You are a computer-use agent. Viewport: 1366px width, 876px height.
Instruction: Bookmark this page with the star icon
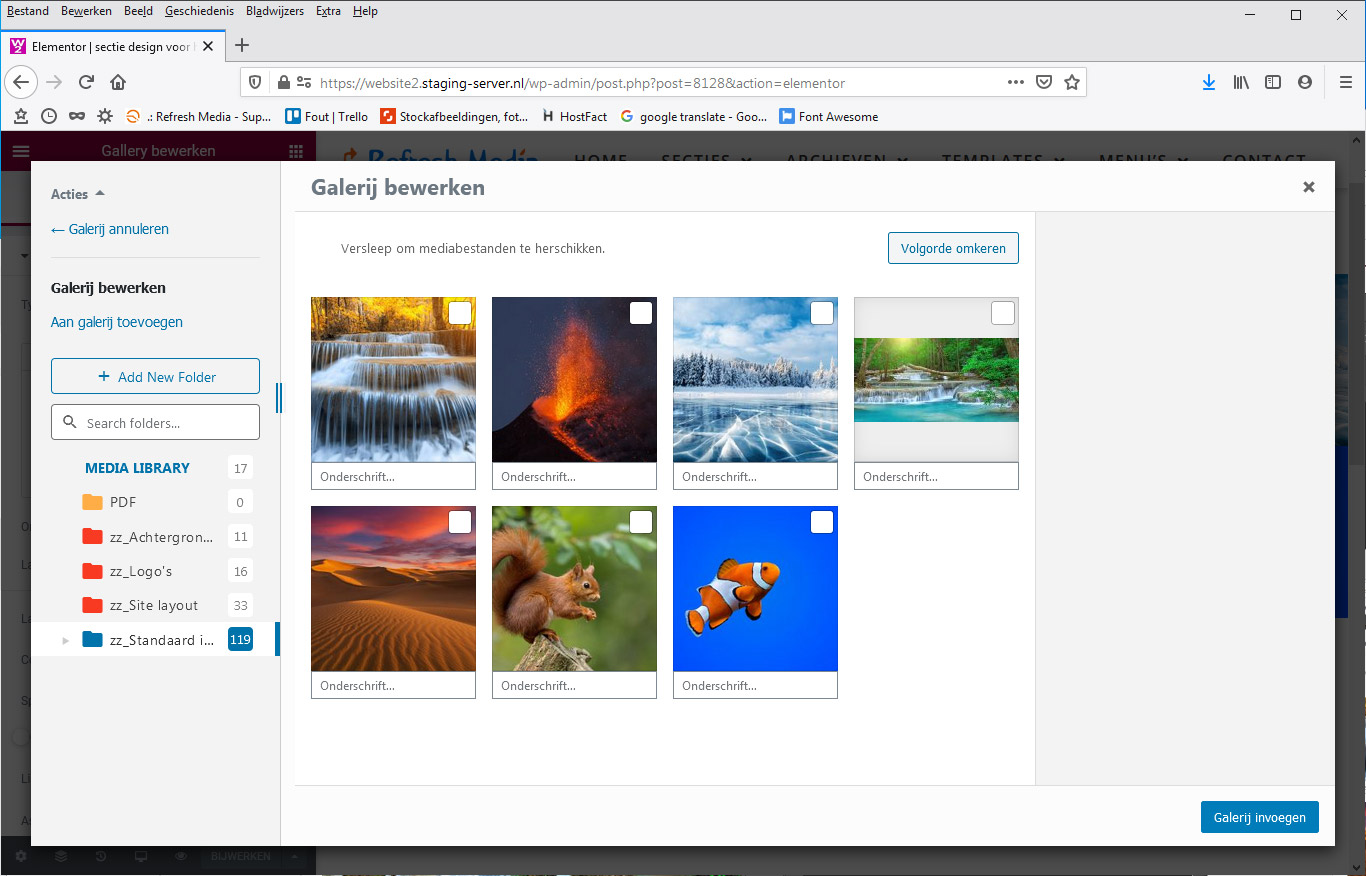(x=1072, y=82)
